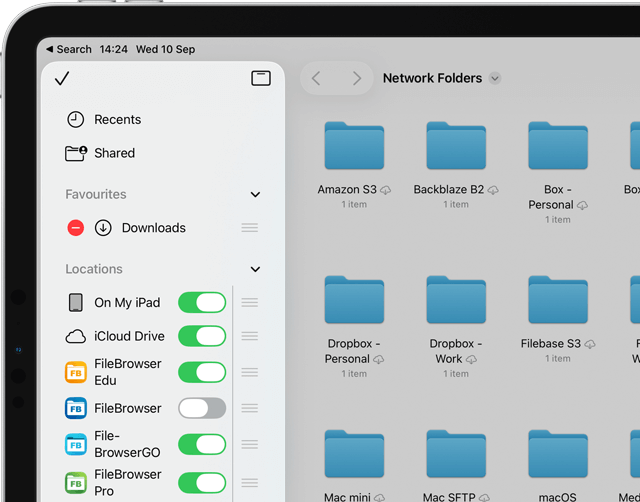Select Shared in the sidebar

114,153
